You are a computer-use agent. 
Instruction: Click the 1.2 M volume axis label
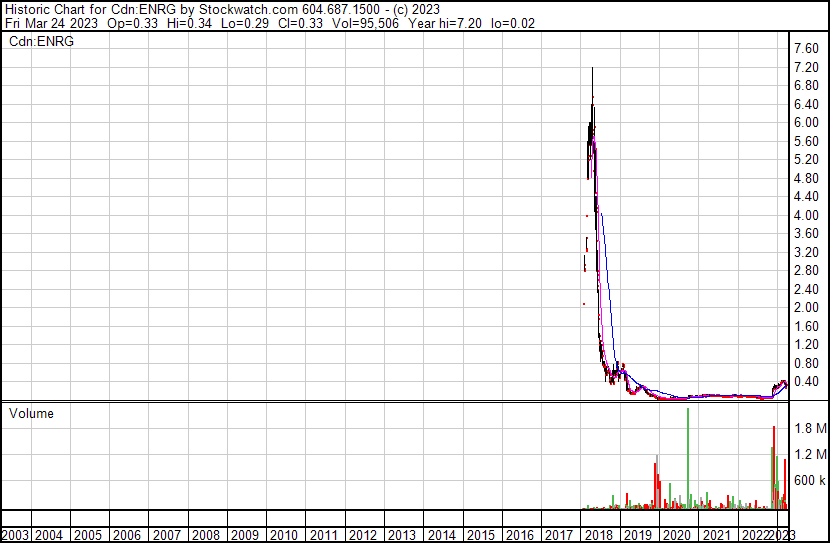click(x=809, y=455)
